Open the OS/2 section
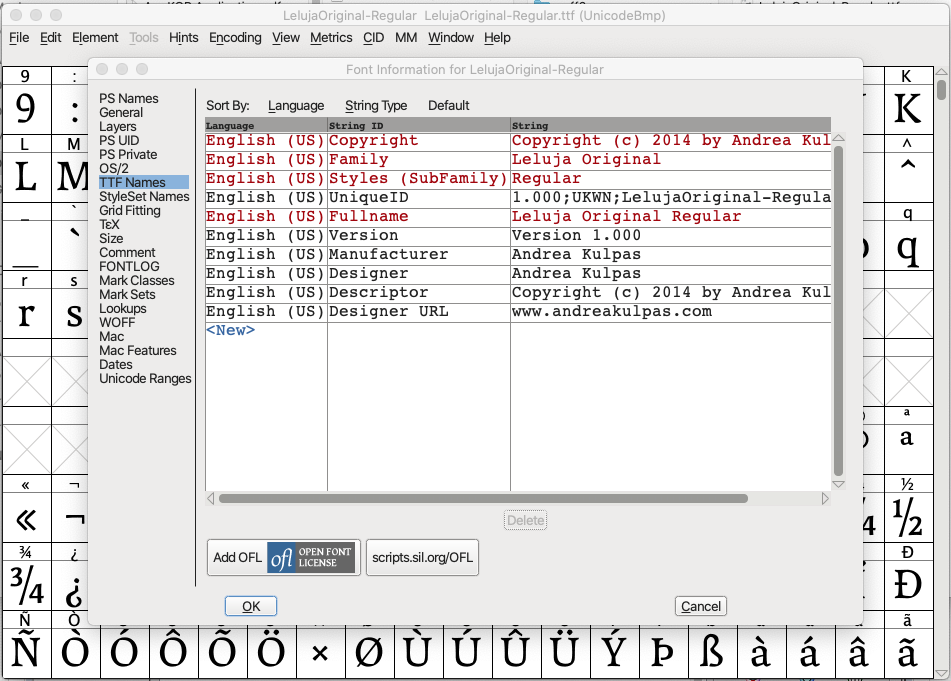Screen dimensions: 951x681 (113, 169)
